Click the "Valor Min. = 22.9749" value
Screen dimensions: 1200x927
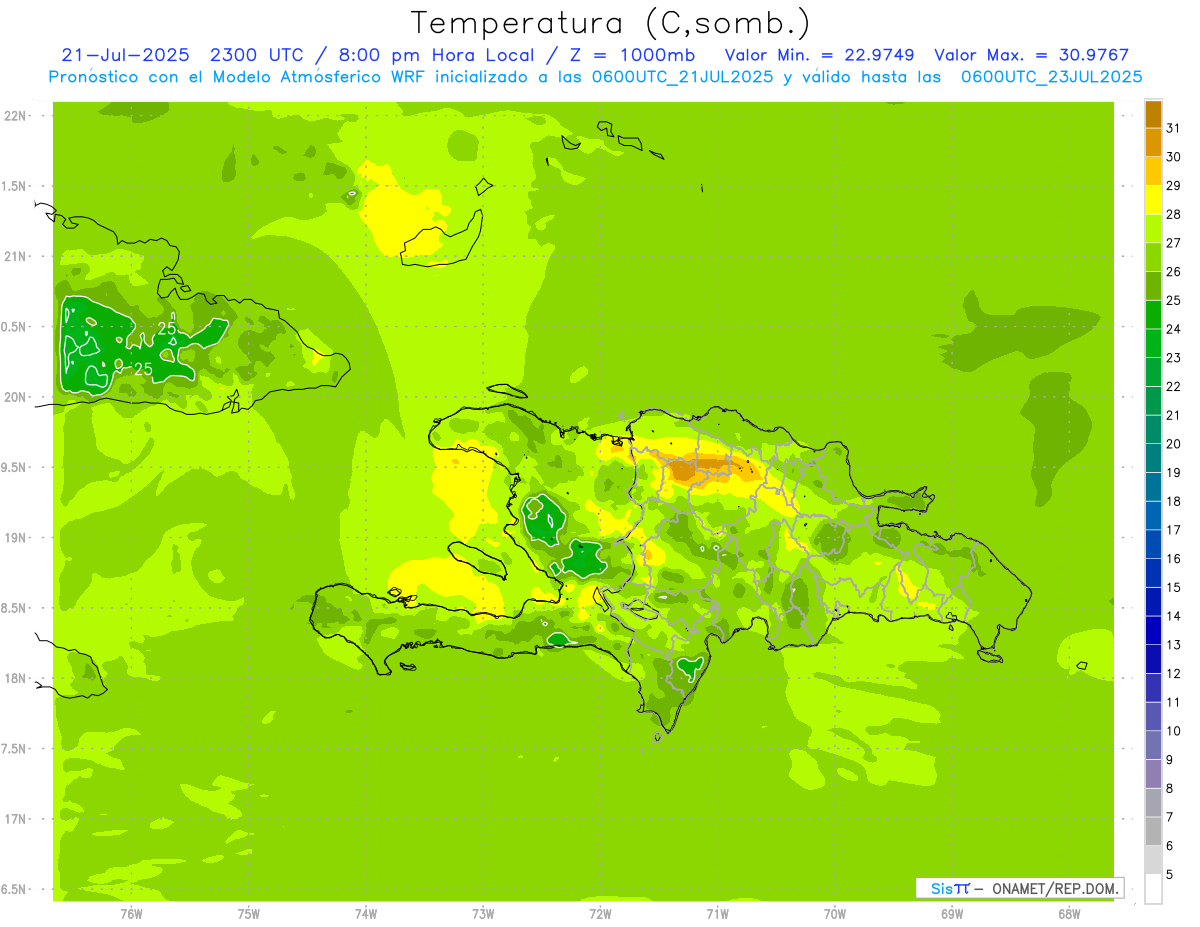point(819,55)
